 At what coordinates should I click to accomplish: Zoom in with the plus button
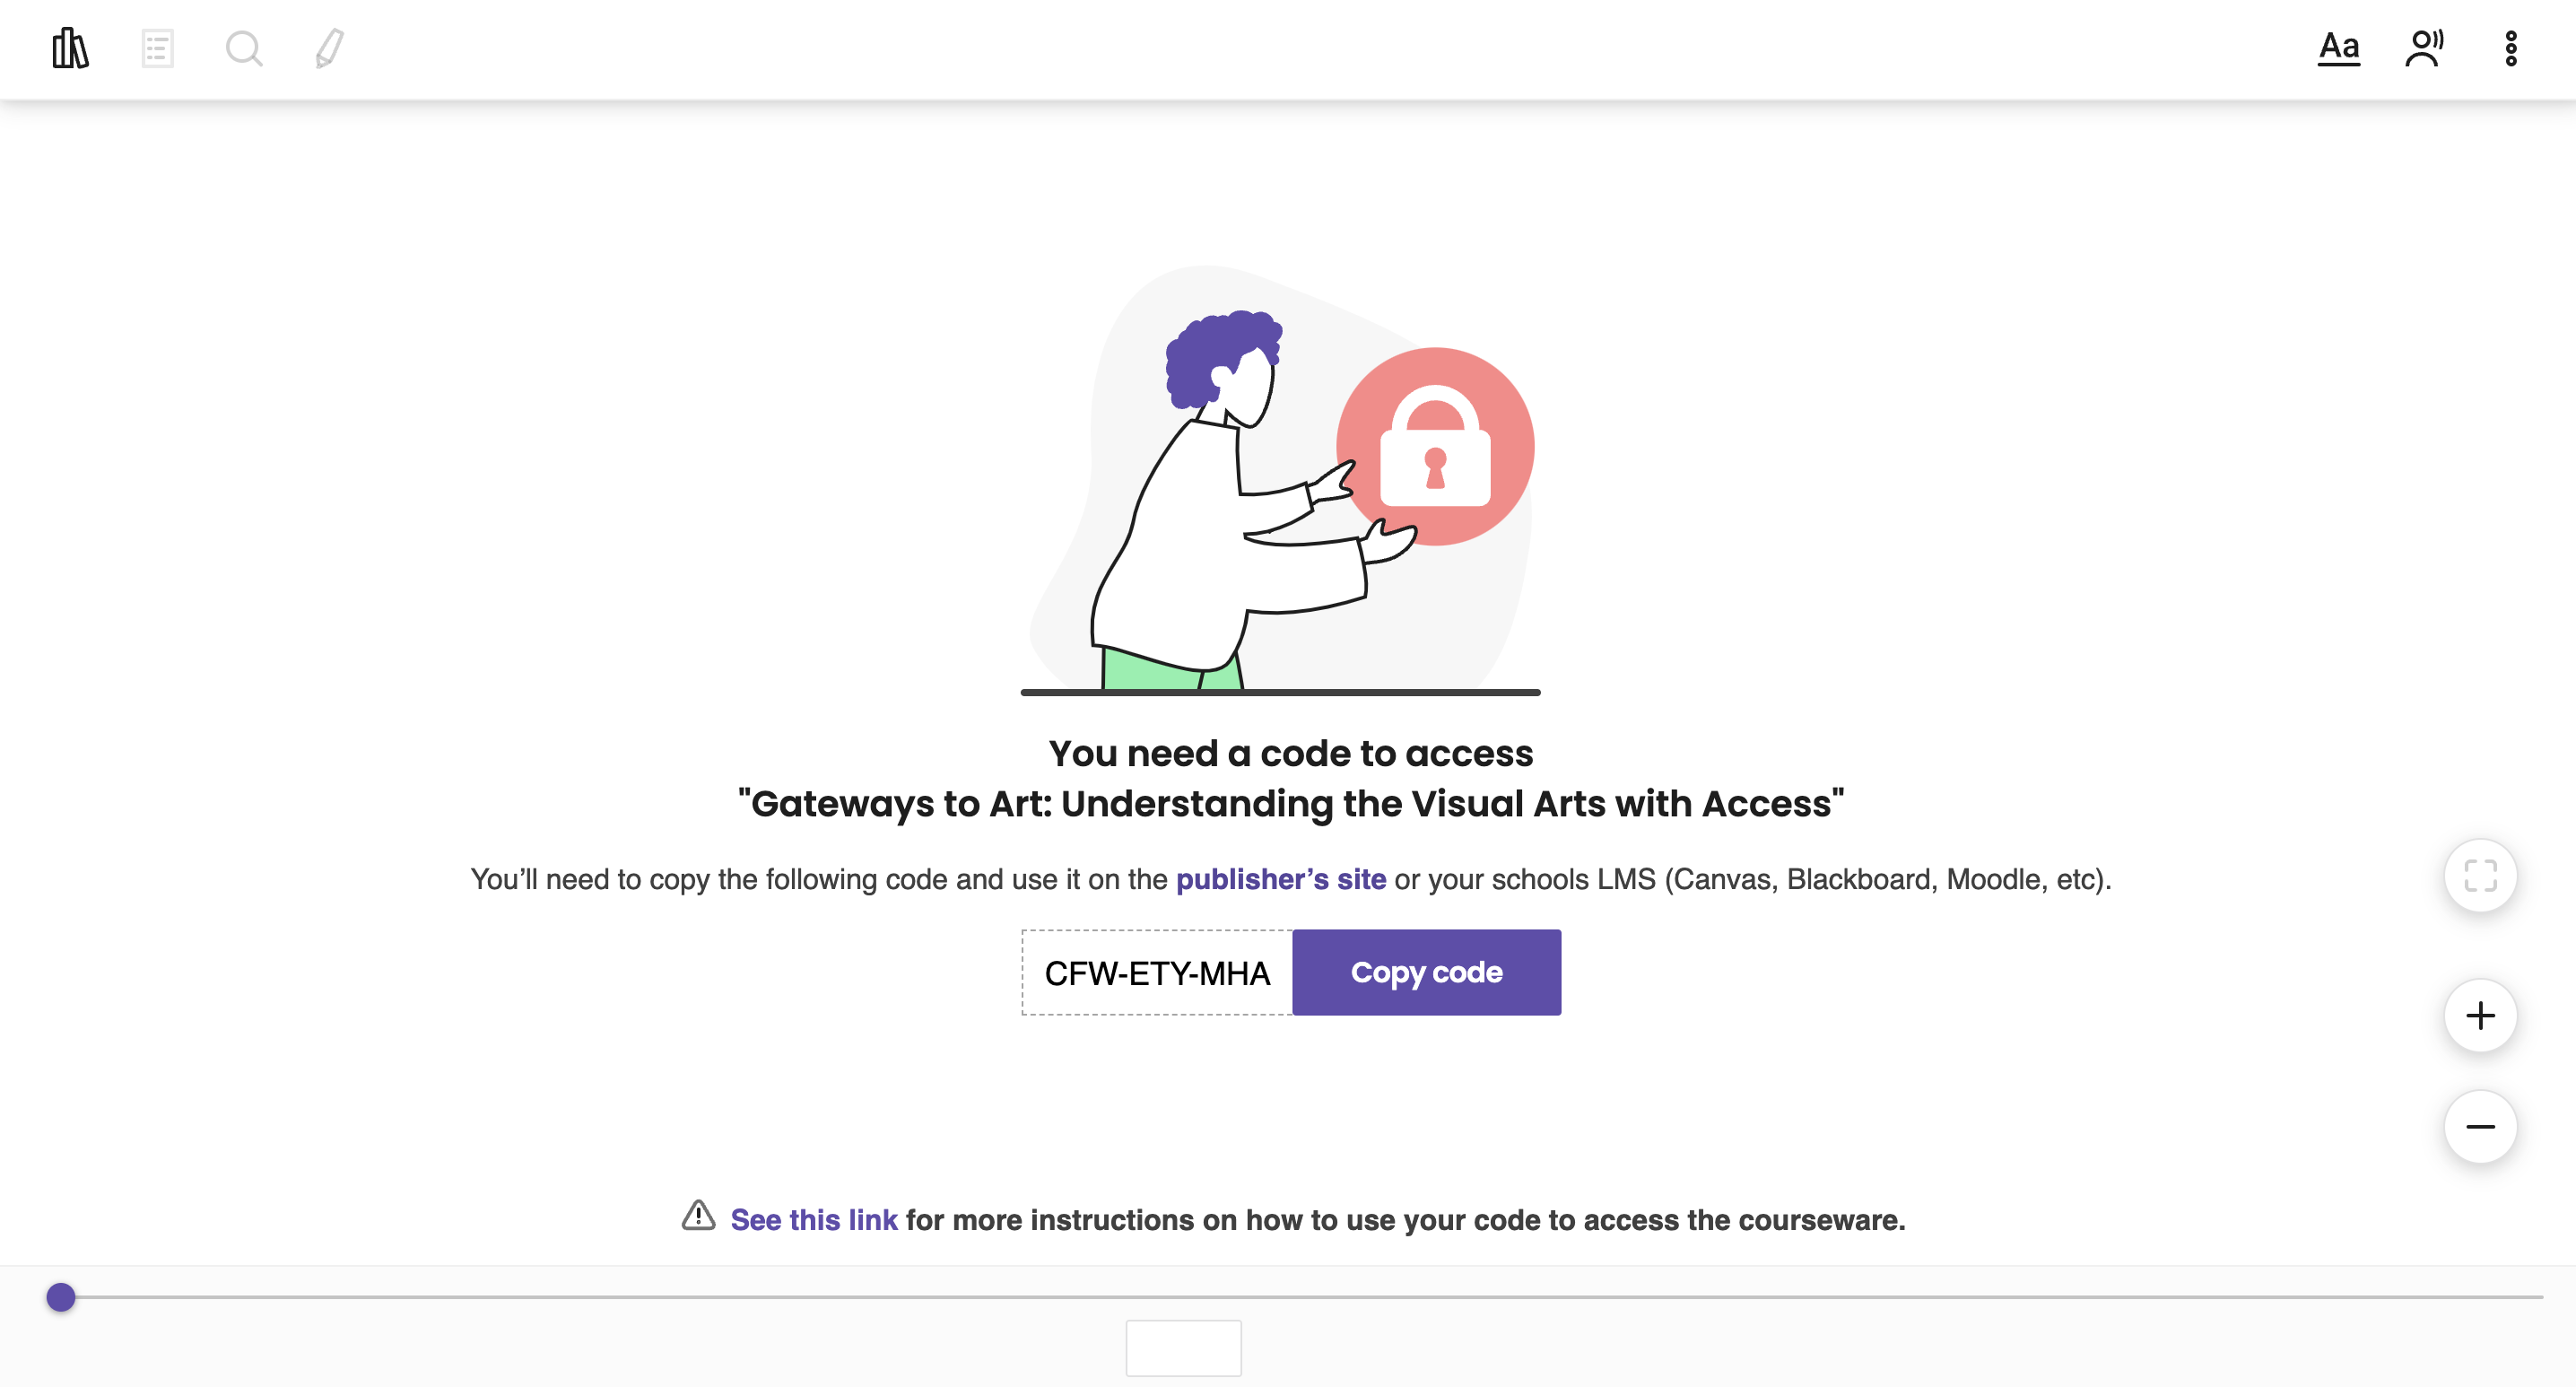click(x=2480, y=1016)
